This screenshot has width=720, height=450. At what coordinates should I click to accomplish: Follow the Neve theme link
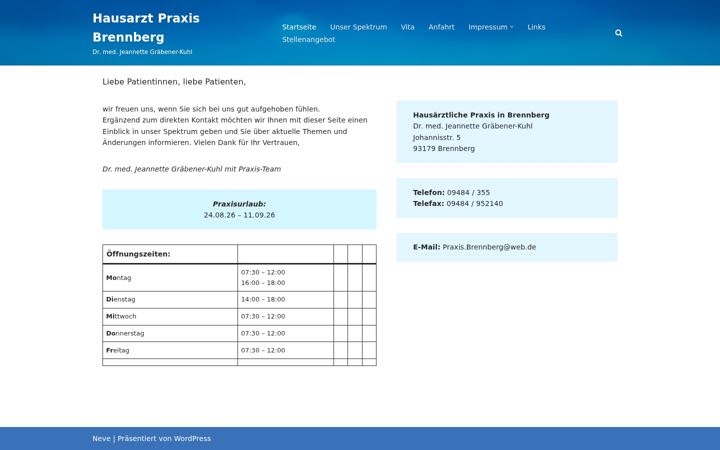coord(101,439)
